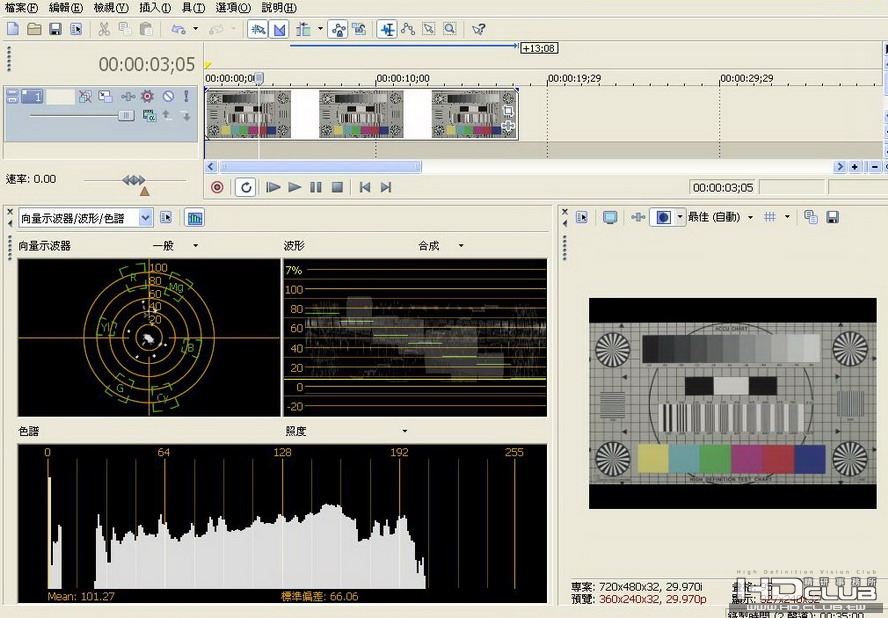
Task: Open the 編輯(E) menu
Action: (66, 7)
